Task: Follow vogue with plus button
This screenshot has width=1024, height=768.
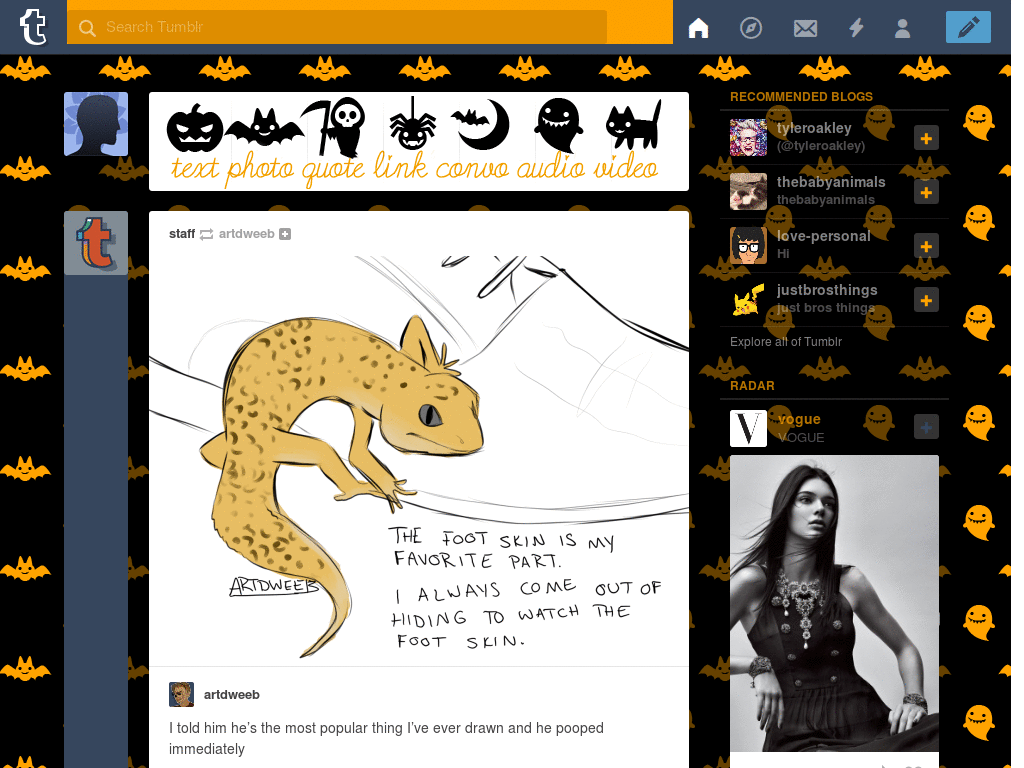Action: pos(926,427)
